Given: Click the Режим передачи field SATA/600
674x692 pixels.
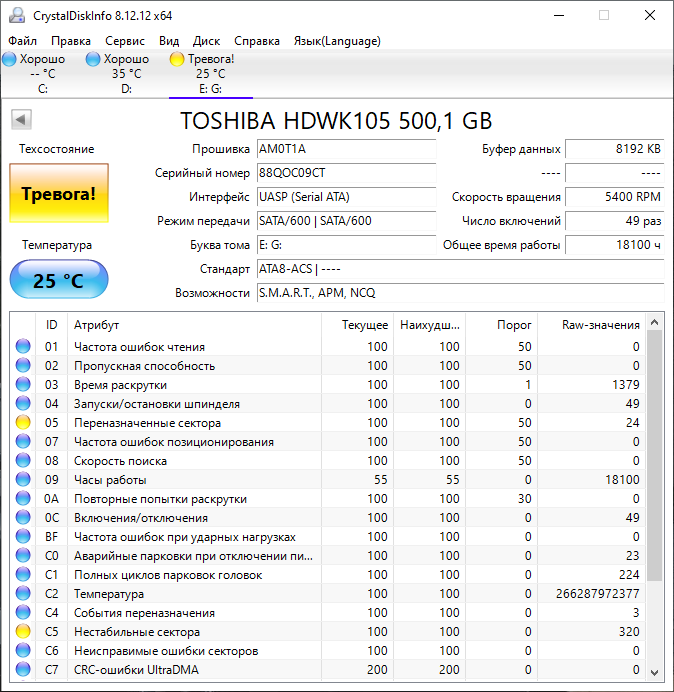Looking at the screenshot, I should [346, 221].
